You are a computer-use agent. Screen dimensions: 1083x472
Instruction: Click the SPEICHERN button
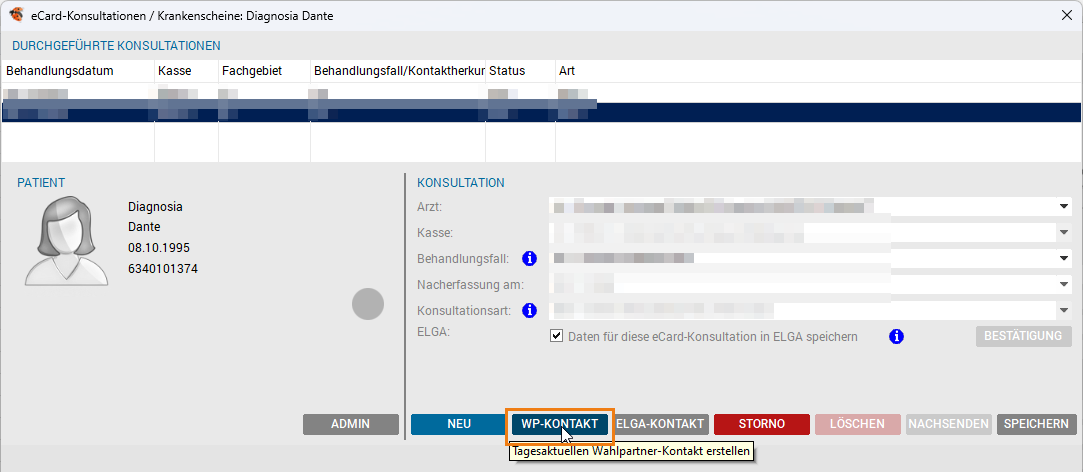(x=1036, y=424)
